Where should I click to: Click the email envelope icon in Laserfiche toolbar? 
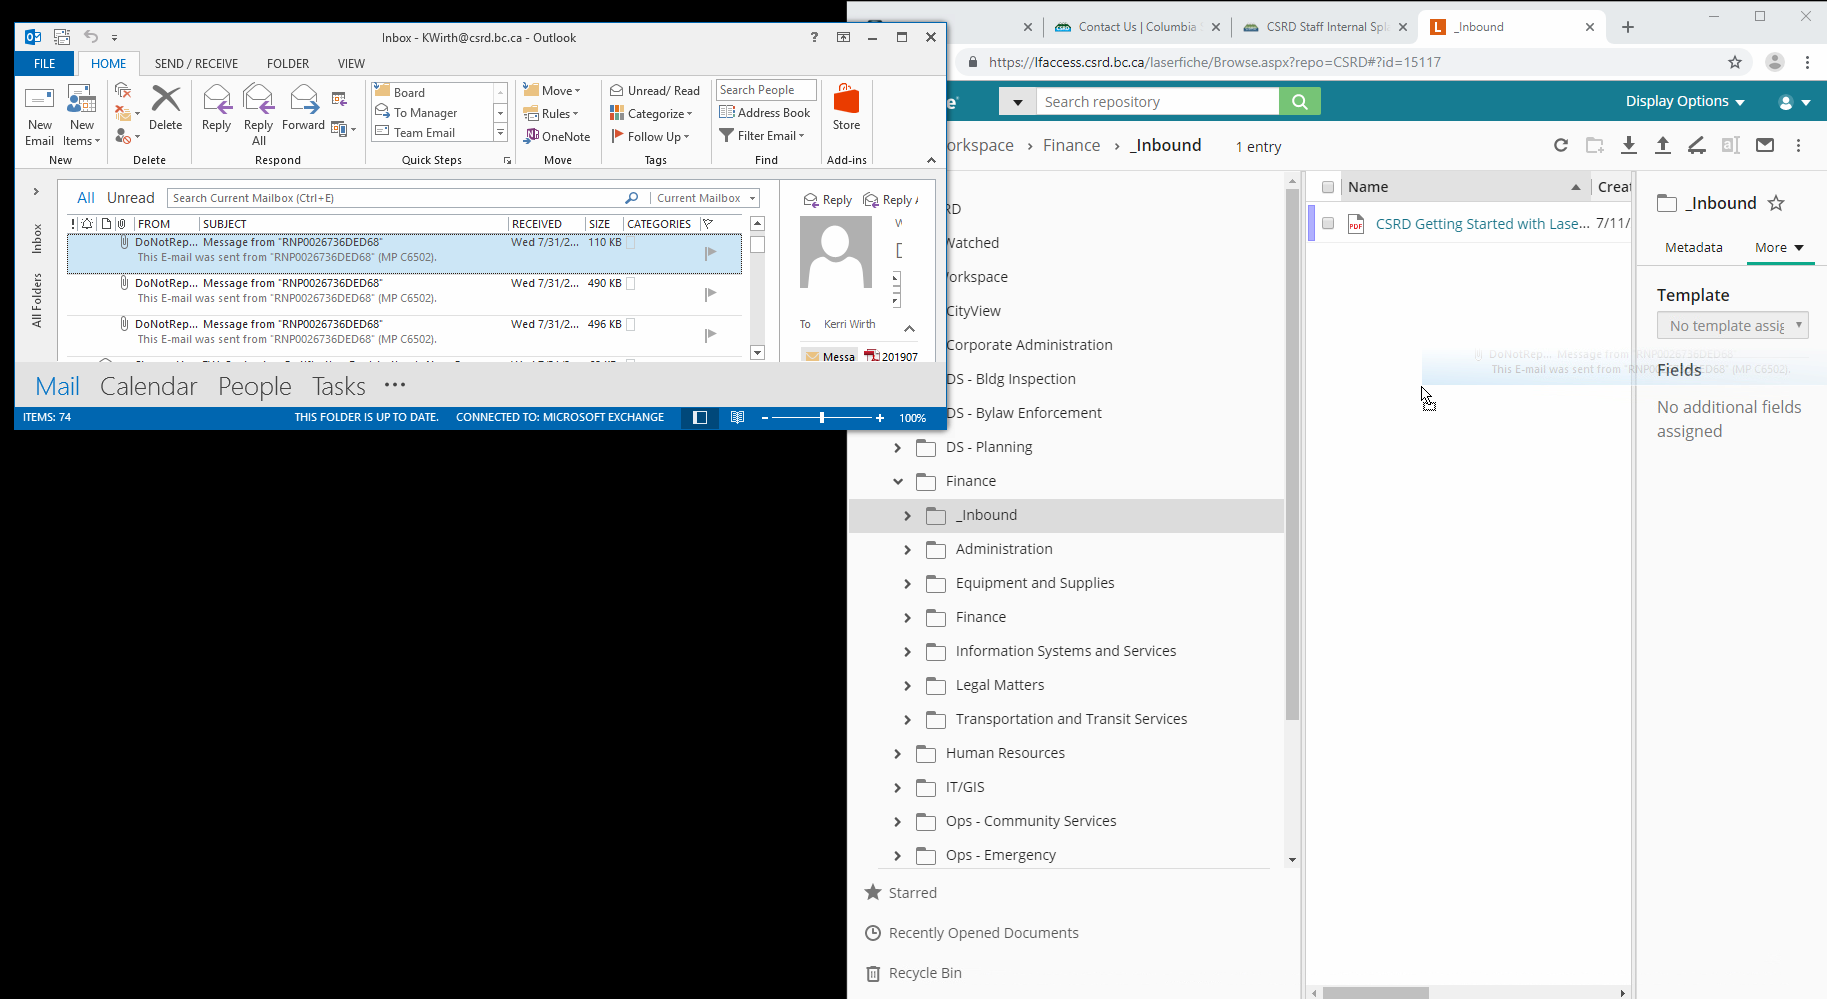[x=1765, y=146]
